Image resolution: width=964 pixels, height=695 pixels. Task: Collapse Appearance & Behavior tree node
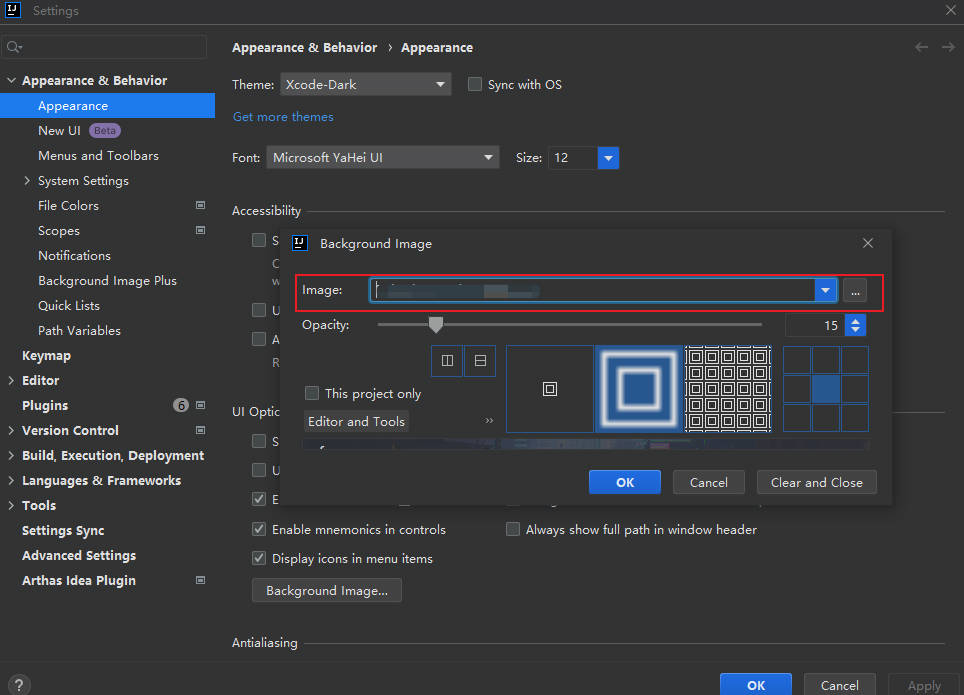coord(11,81)
